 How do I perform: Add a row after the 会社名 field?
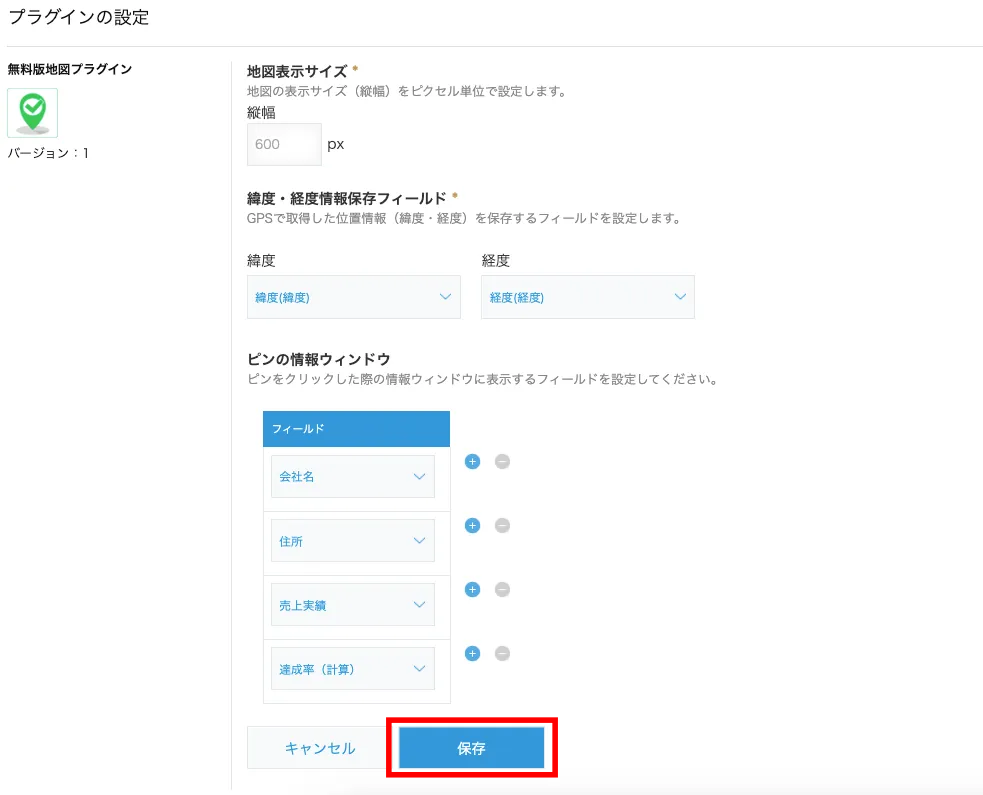point(473,462)
